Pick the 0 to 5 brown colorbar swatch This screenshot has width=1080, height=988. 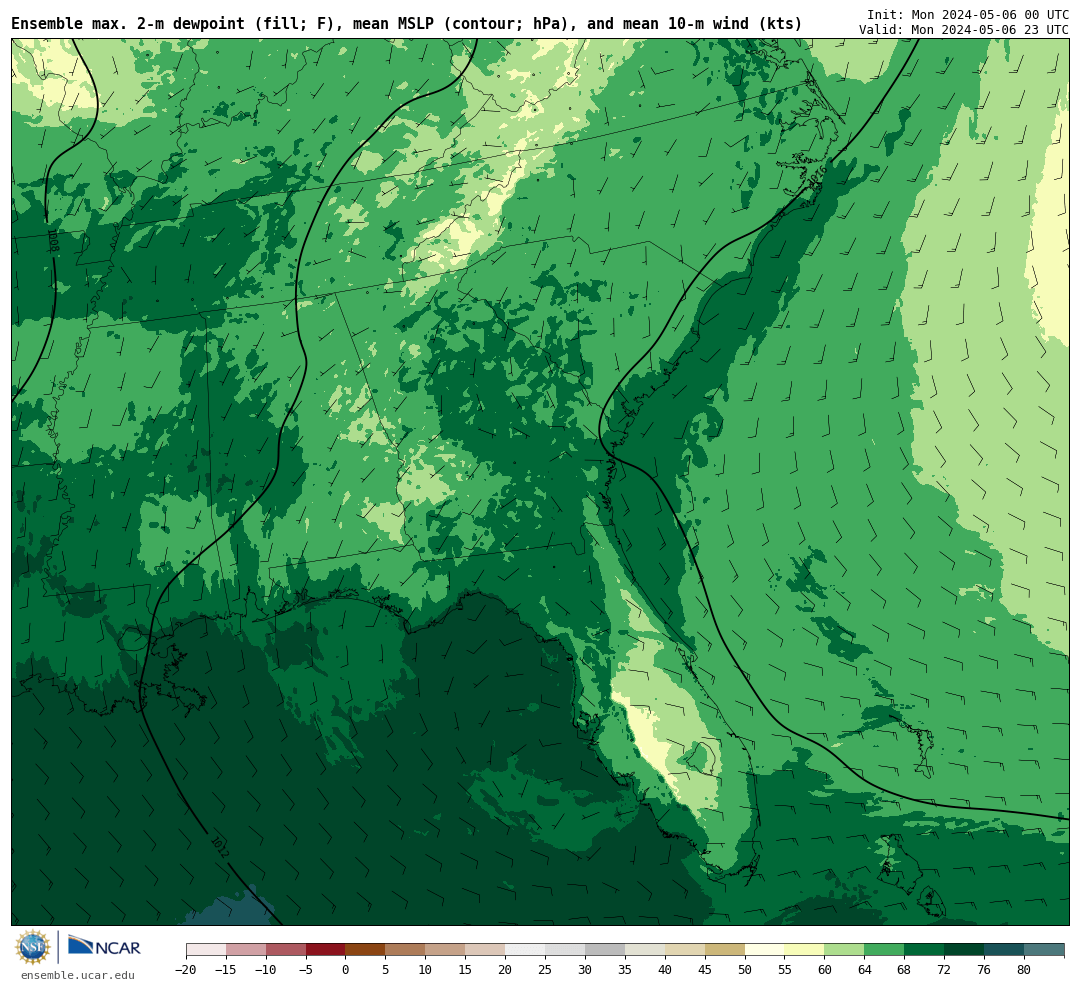(366, 950)
